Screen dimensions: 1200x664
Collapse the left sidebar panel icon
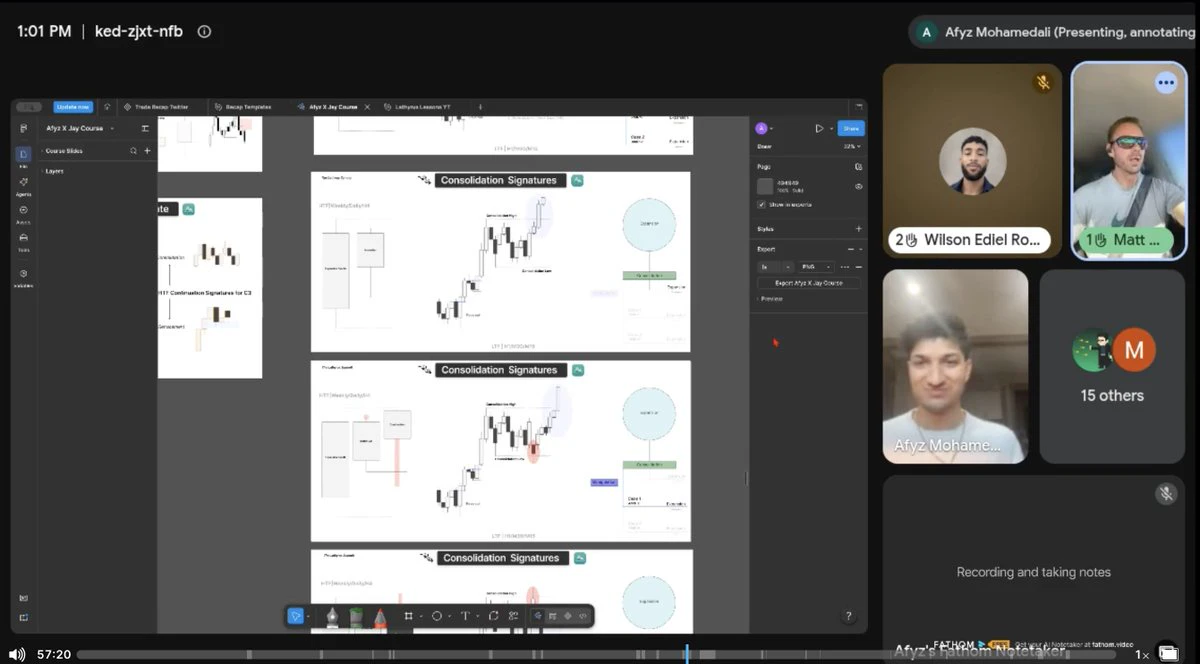[x=145, y=128]
